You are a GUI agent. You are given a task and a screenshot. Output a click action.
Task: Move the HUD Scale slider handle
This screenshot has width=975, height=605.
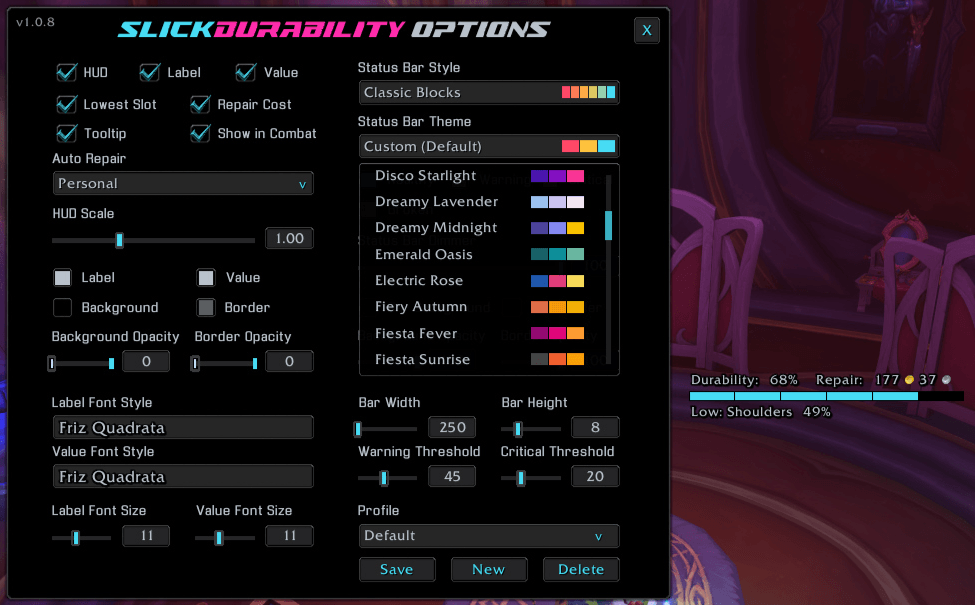tap(119, 240)
